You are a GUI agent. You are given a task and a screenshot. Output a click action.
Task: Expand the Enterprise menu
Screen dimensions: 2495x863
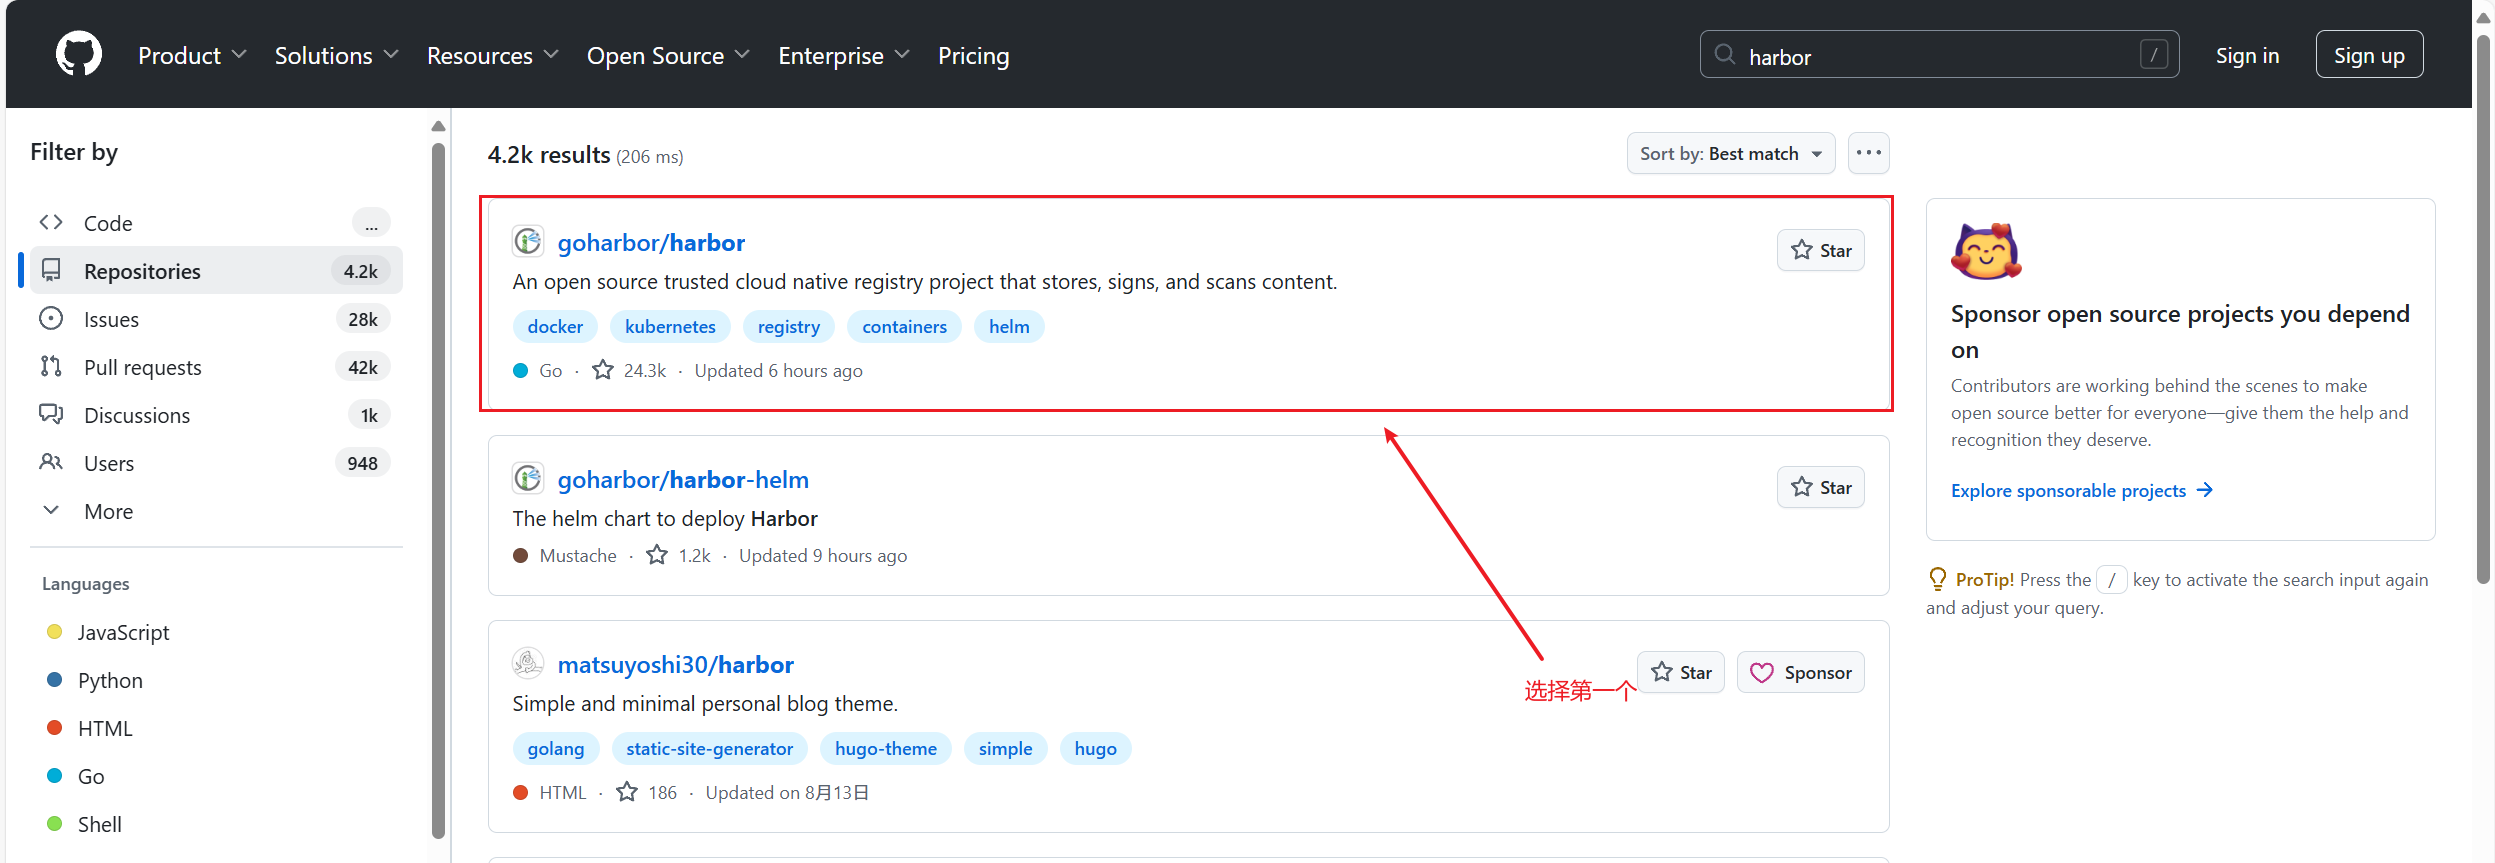(844, 55)
